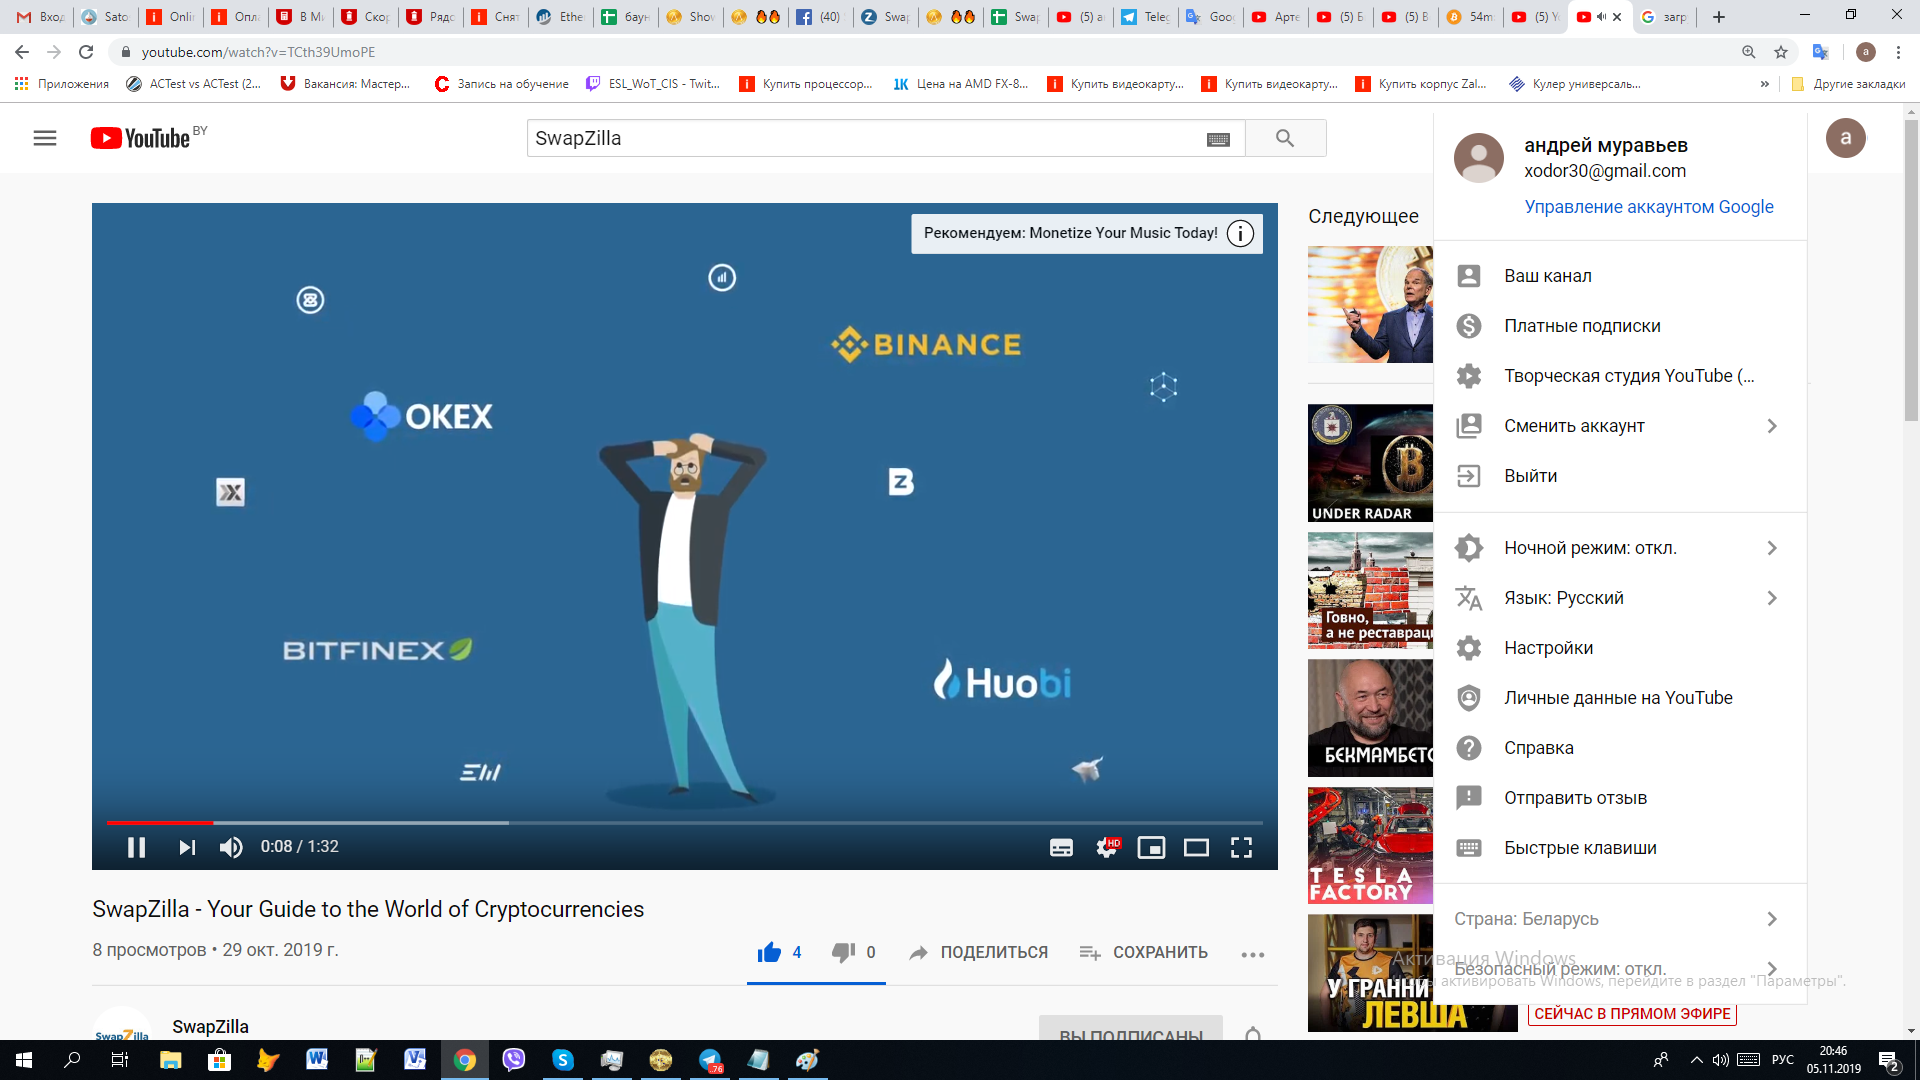Viewport: 1920px width, 1080px height.
Task: Show hidden bookmarks chevron
Action: 1765,84
